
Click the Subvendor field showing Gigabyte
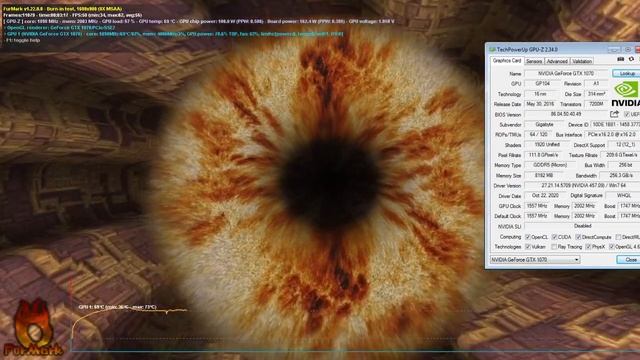pyautogui.click(x=544, y=124)
